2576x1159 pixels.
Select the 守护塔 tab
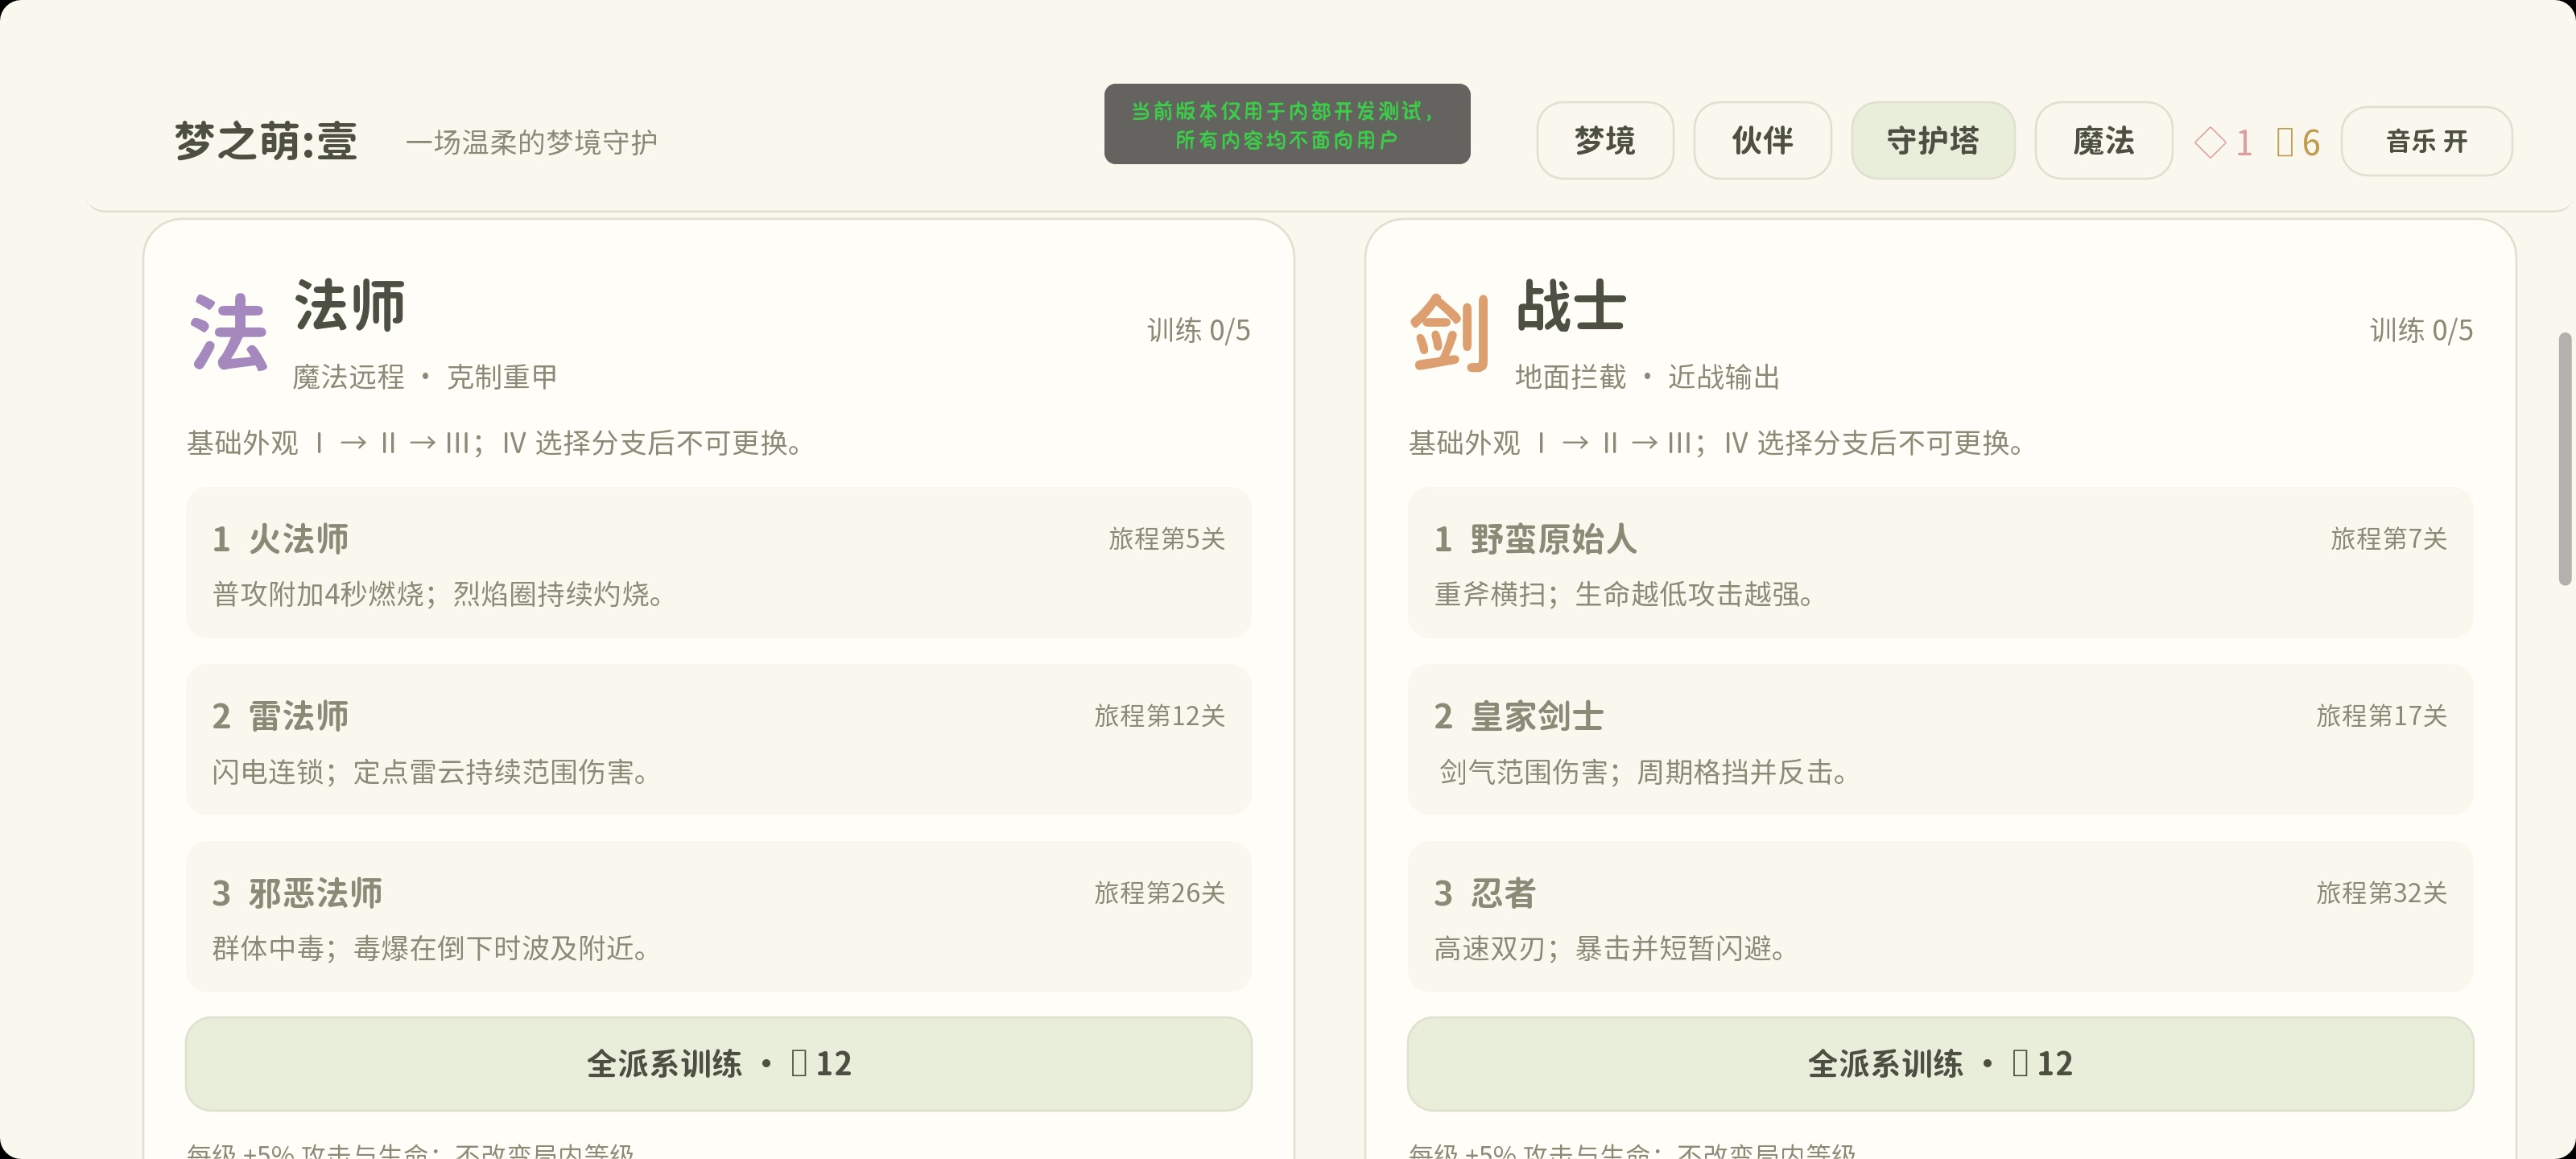click(x=1932, y=141)
